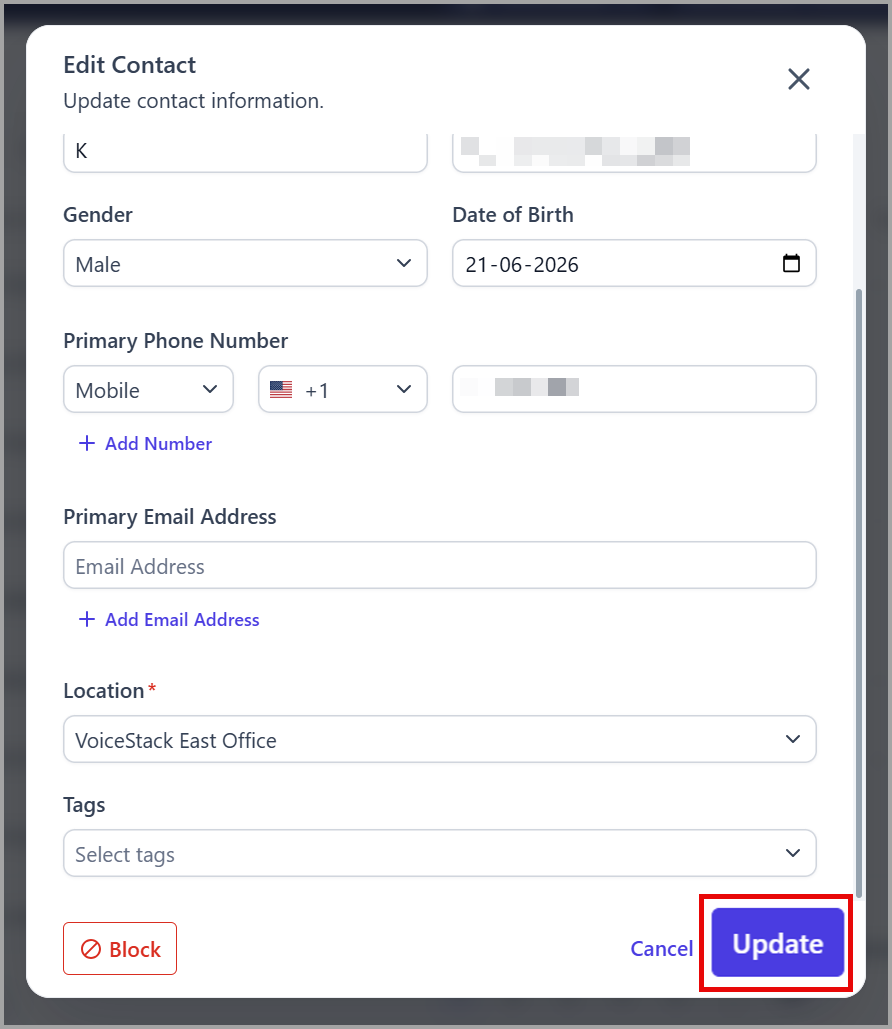This screenshot has width=892, height=1029.
Task: Click the primary phone number input field
Action: (634, 389)
